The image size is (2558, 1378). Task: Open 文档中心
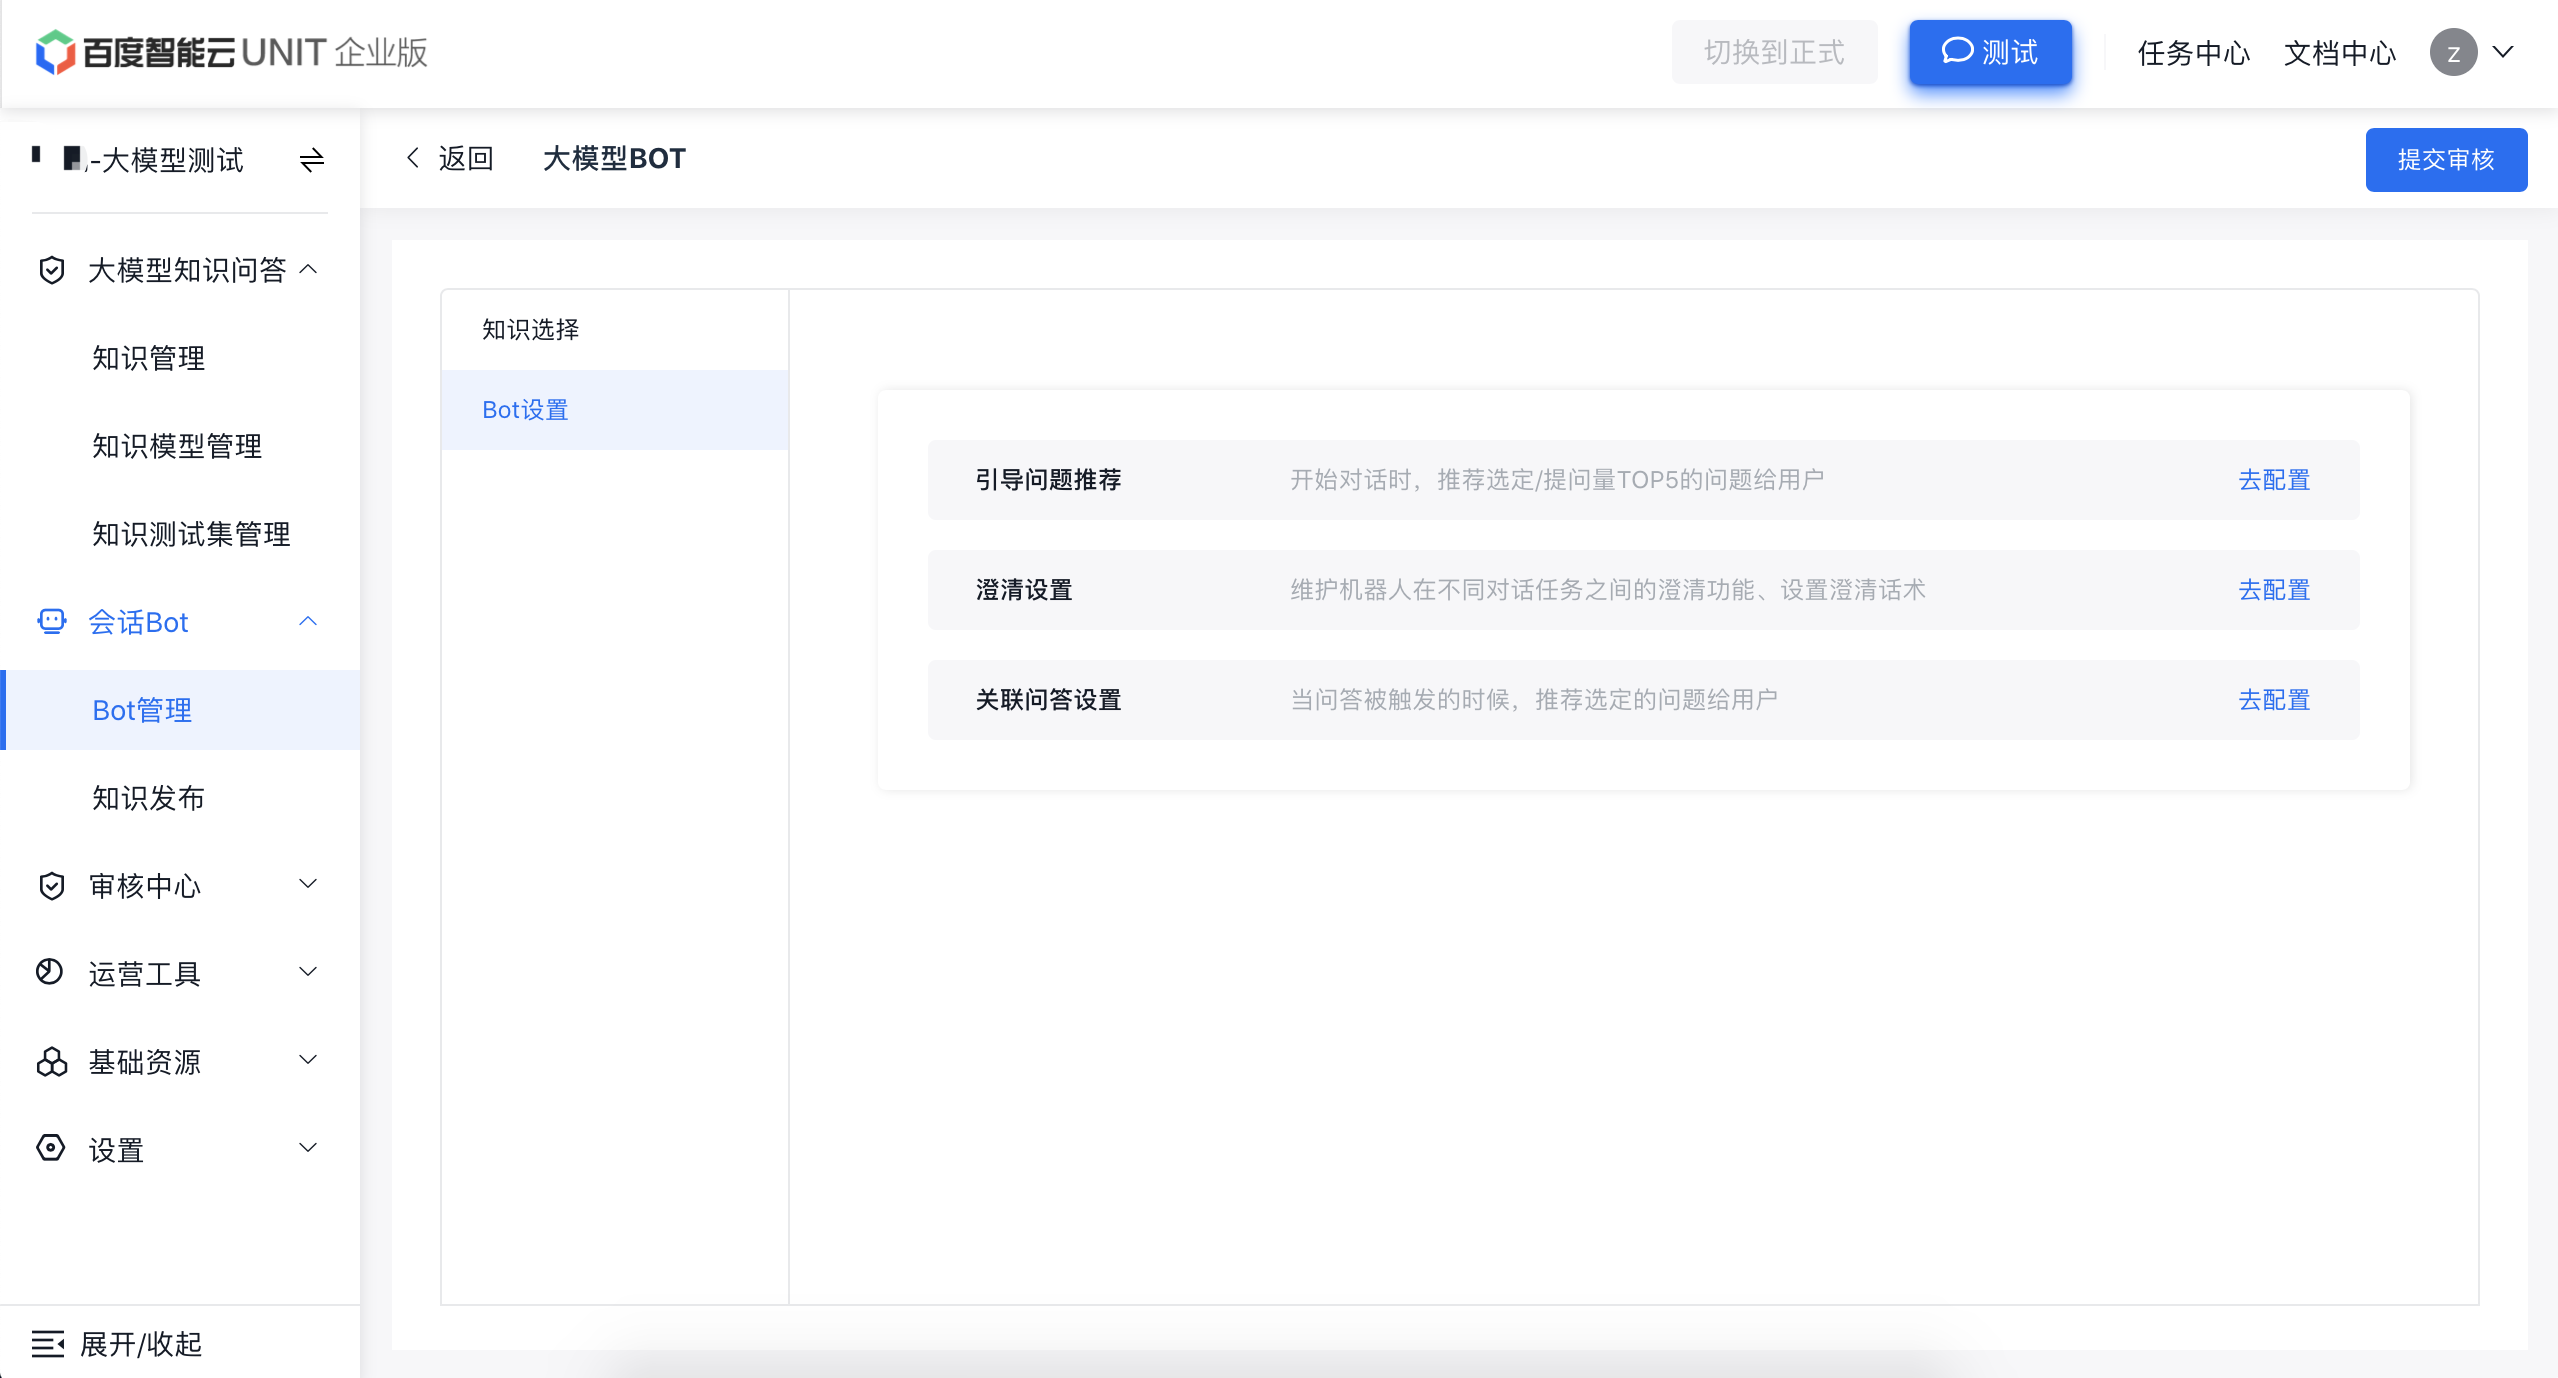[x=2340, y=53]
